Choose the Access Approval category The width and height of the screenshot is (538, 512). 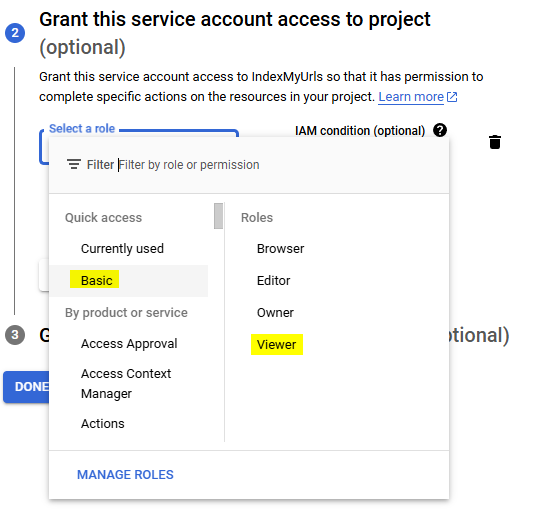tap(129, 344)
